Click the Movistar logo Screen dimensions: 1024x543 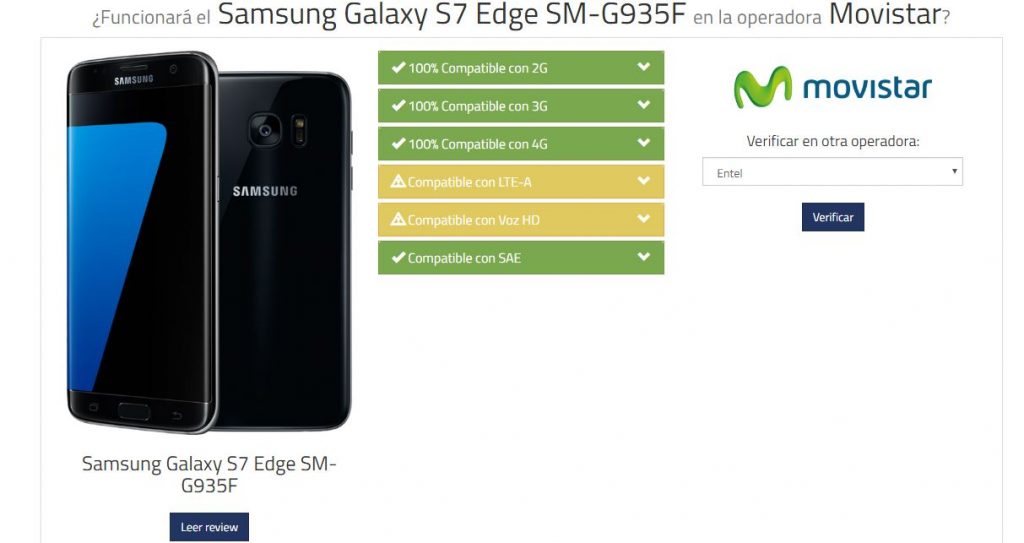tap(833, 88)
